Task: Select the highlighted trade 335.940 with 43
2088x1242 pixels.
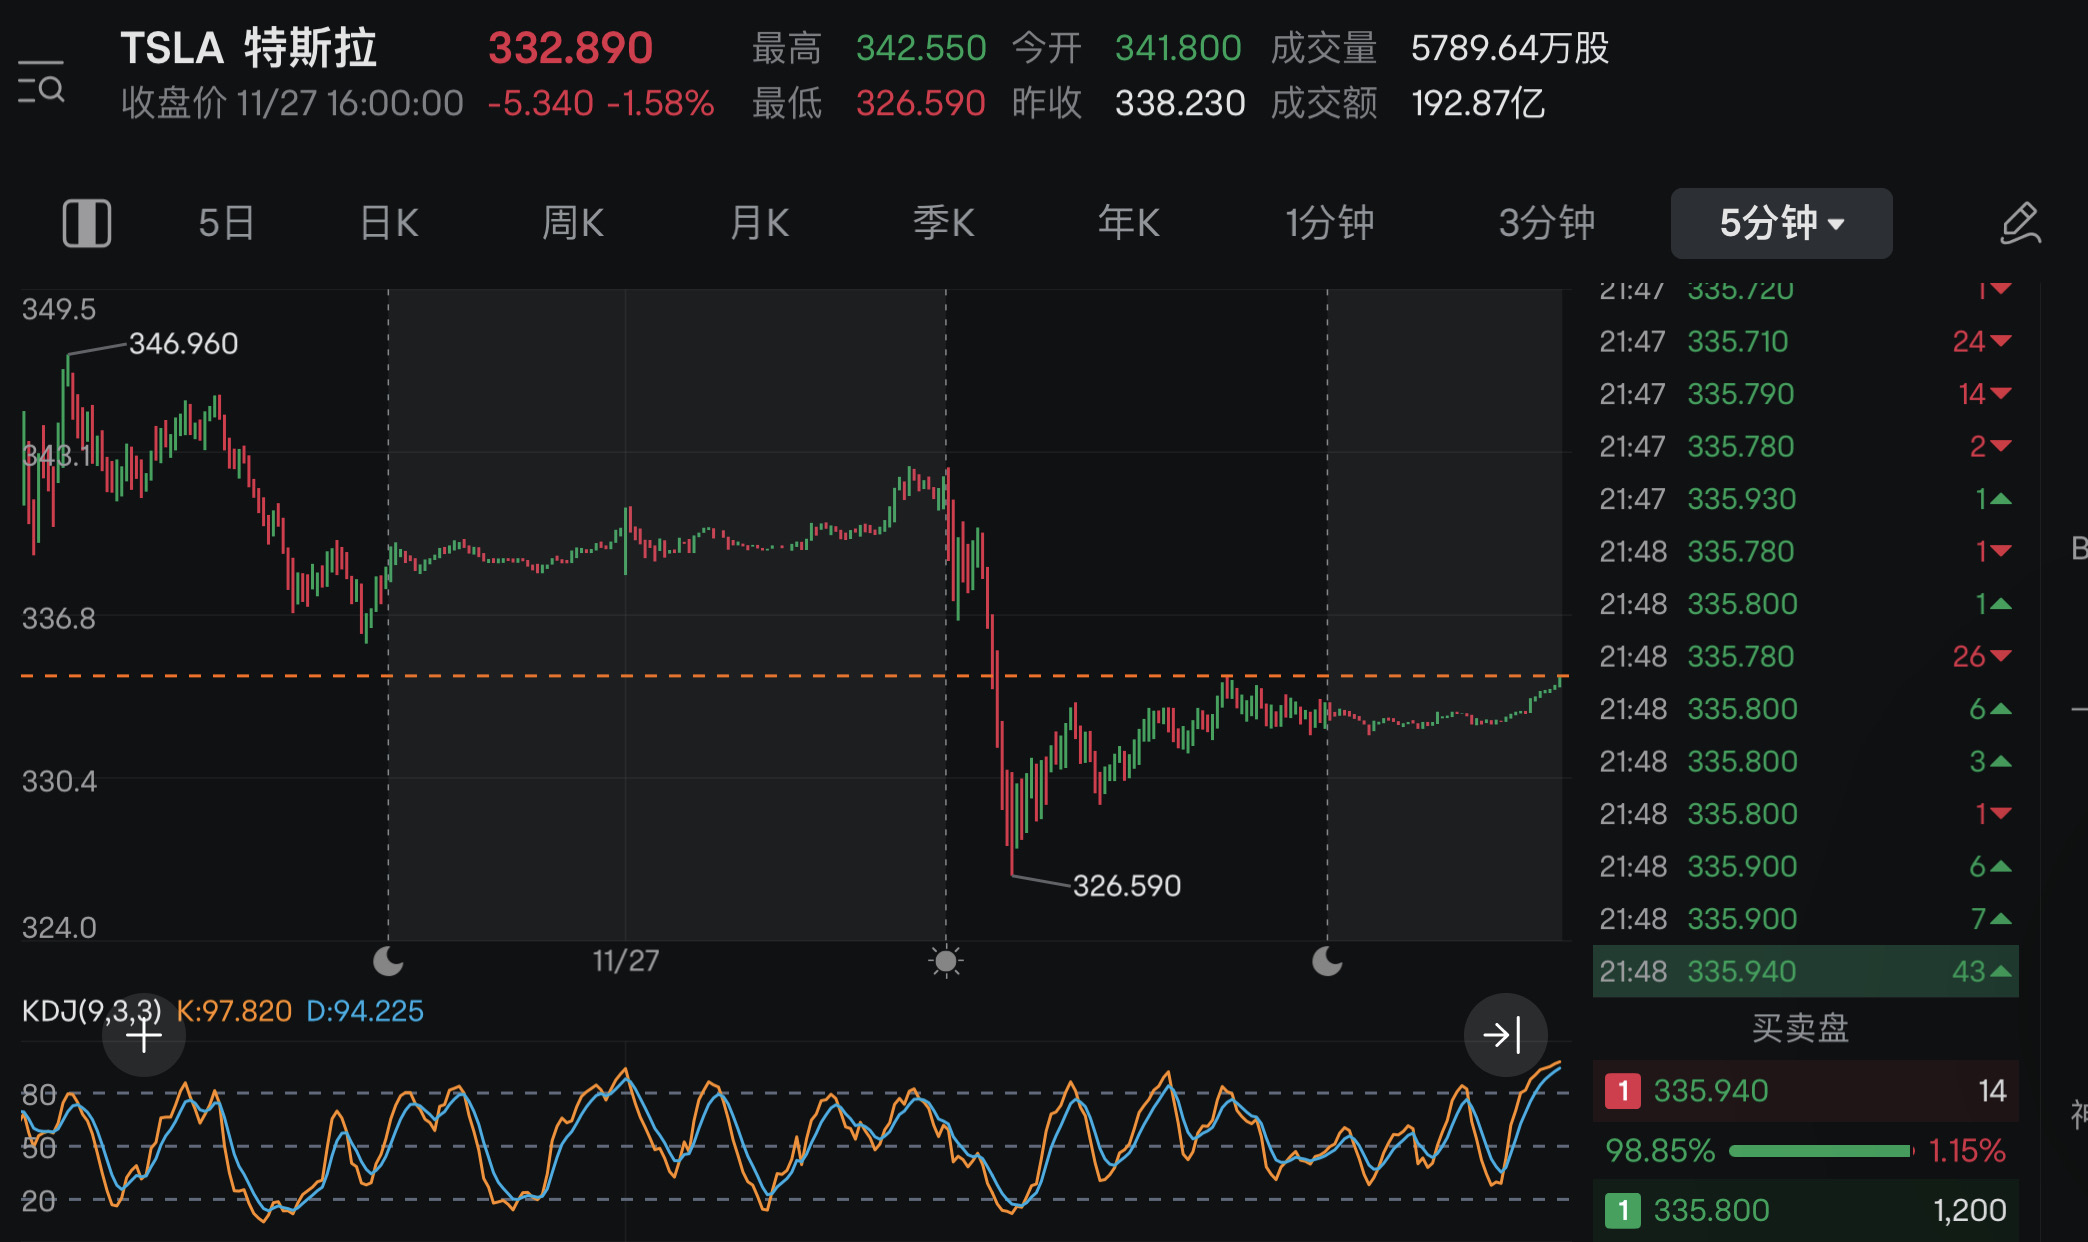Action: [x=1805, y=971]
